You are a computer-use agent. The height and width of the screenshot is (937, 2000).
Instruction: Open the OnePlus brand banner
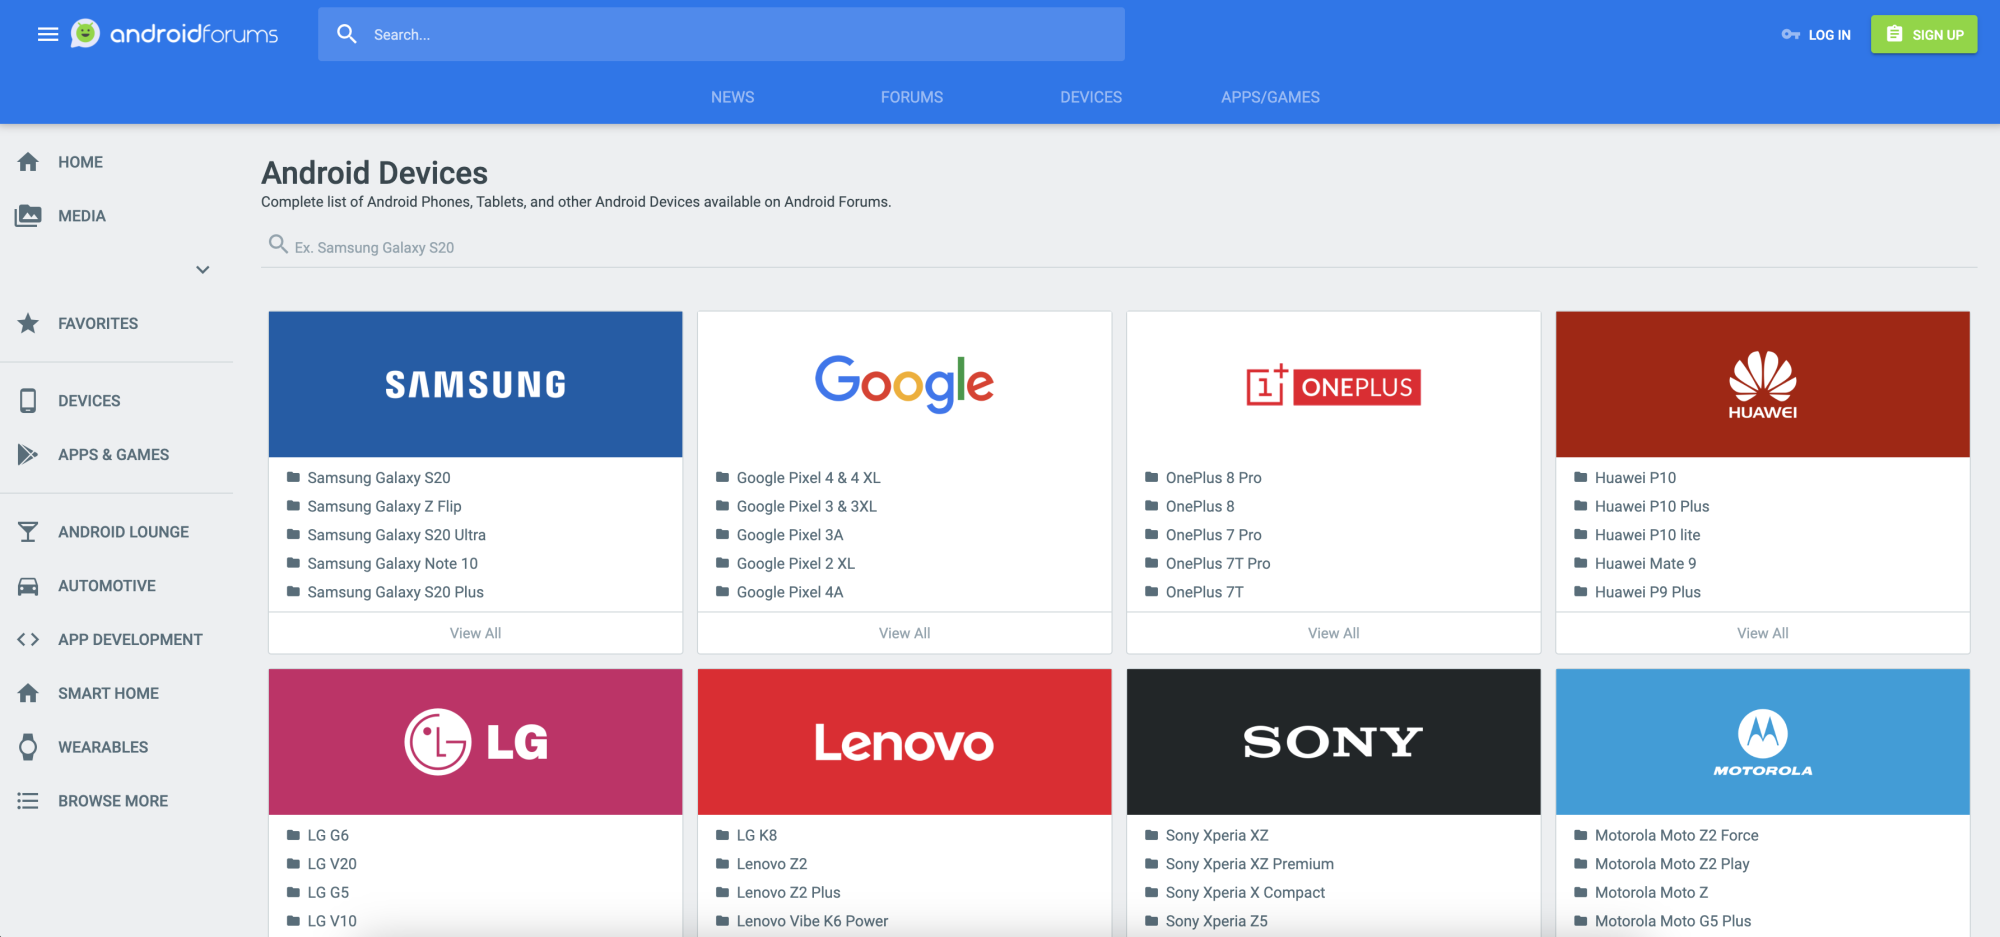pos(1334,384)
